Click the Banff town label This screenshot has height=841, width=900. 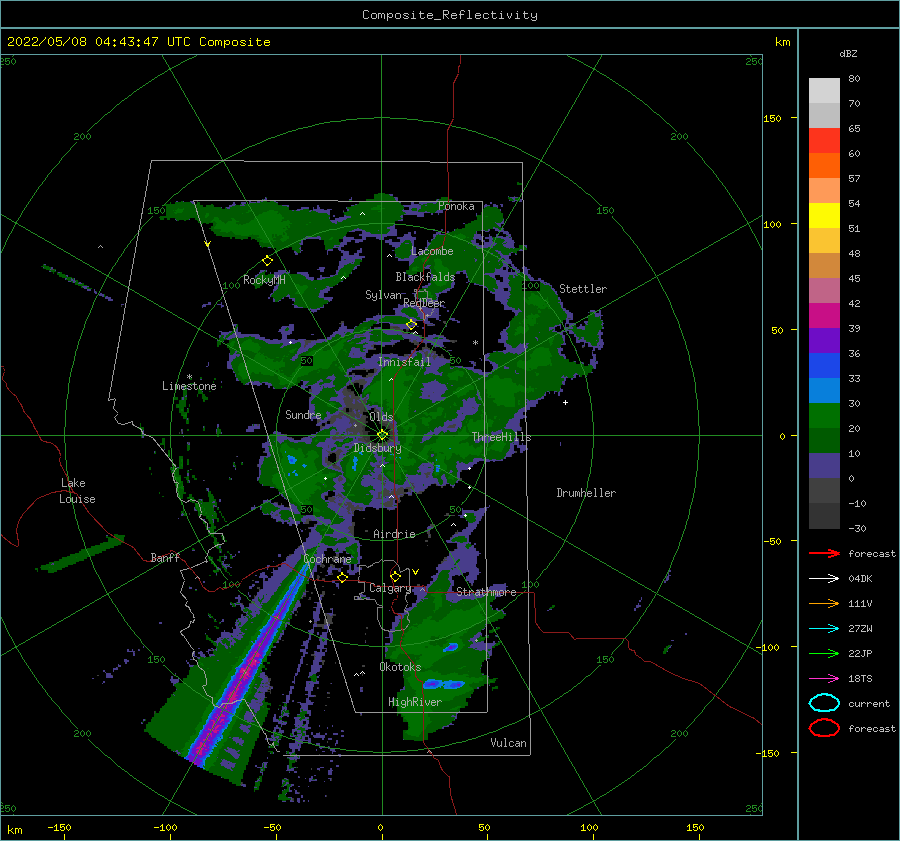coord(165,557)
